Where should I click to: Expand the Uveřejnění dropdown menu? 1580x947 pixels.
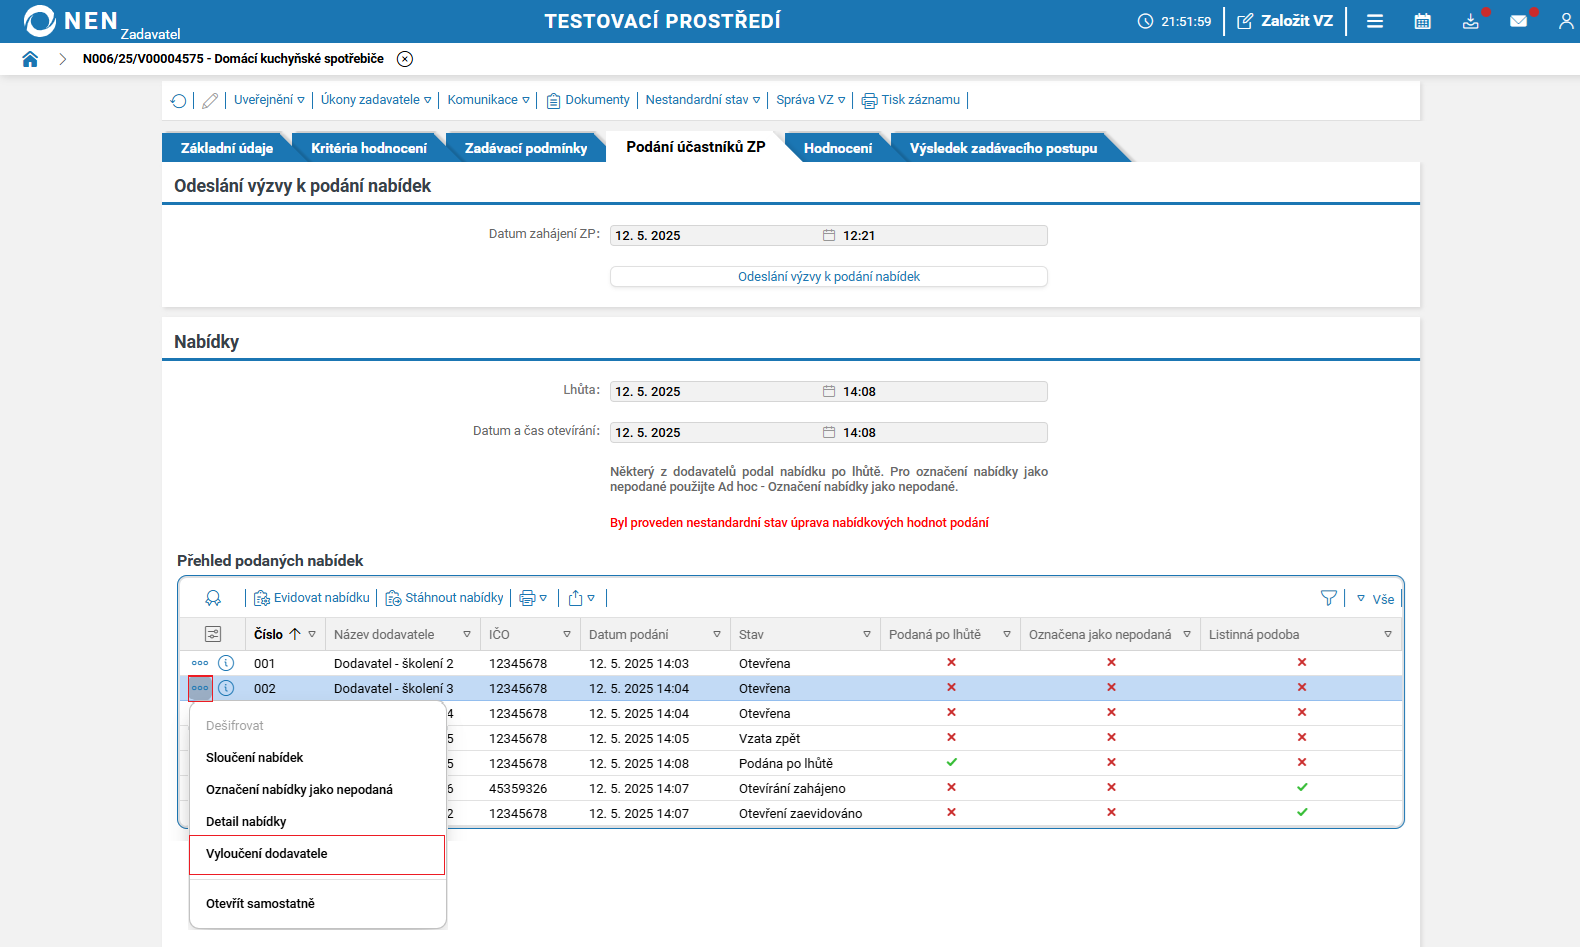pos(269,100)
